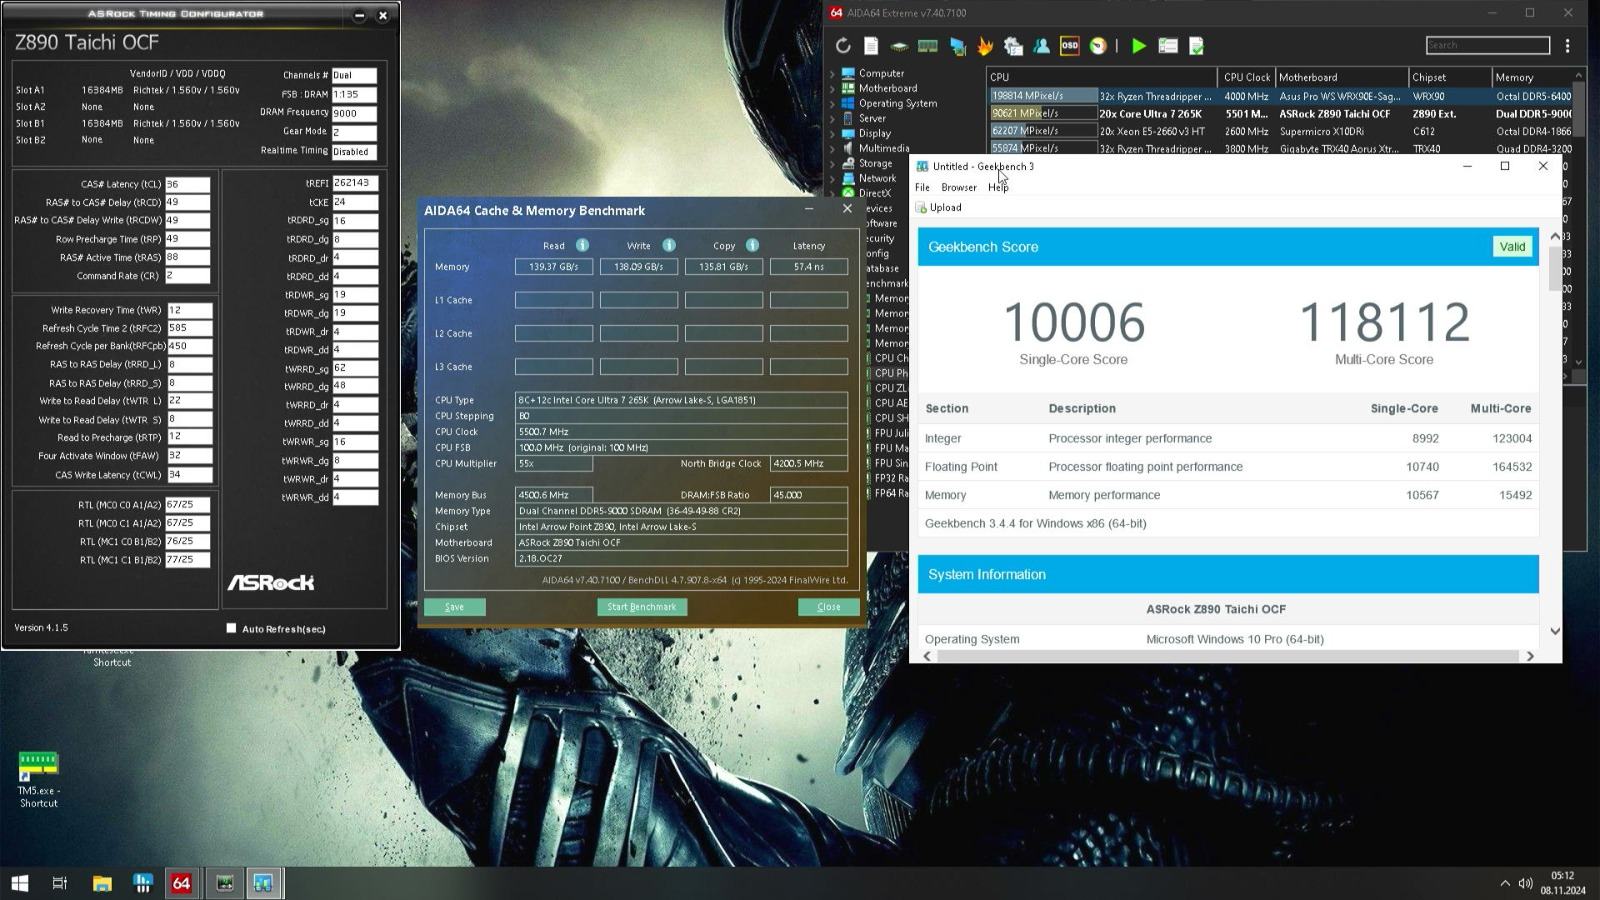The image size is (1600, 900).
Task: Open the Windows Start menu
Action: tap(19, 883)
